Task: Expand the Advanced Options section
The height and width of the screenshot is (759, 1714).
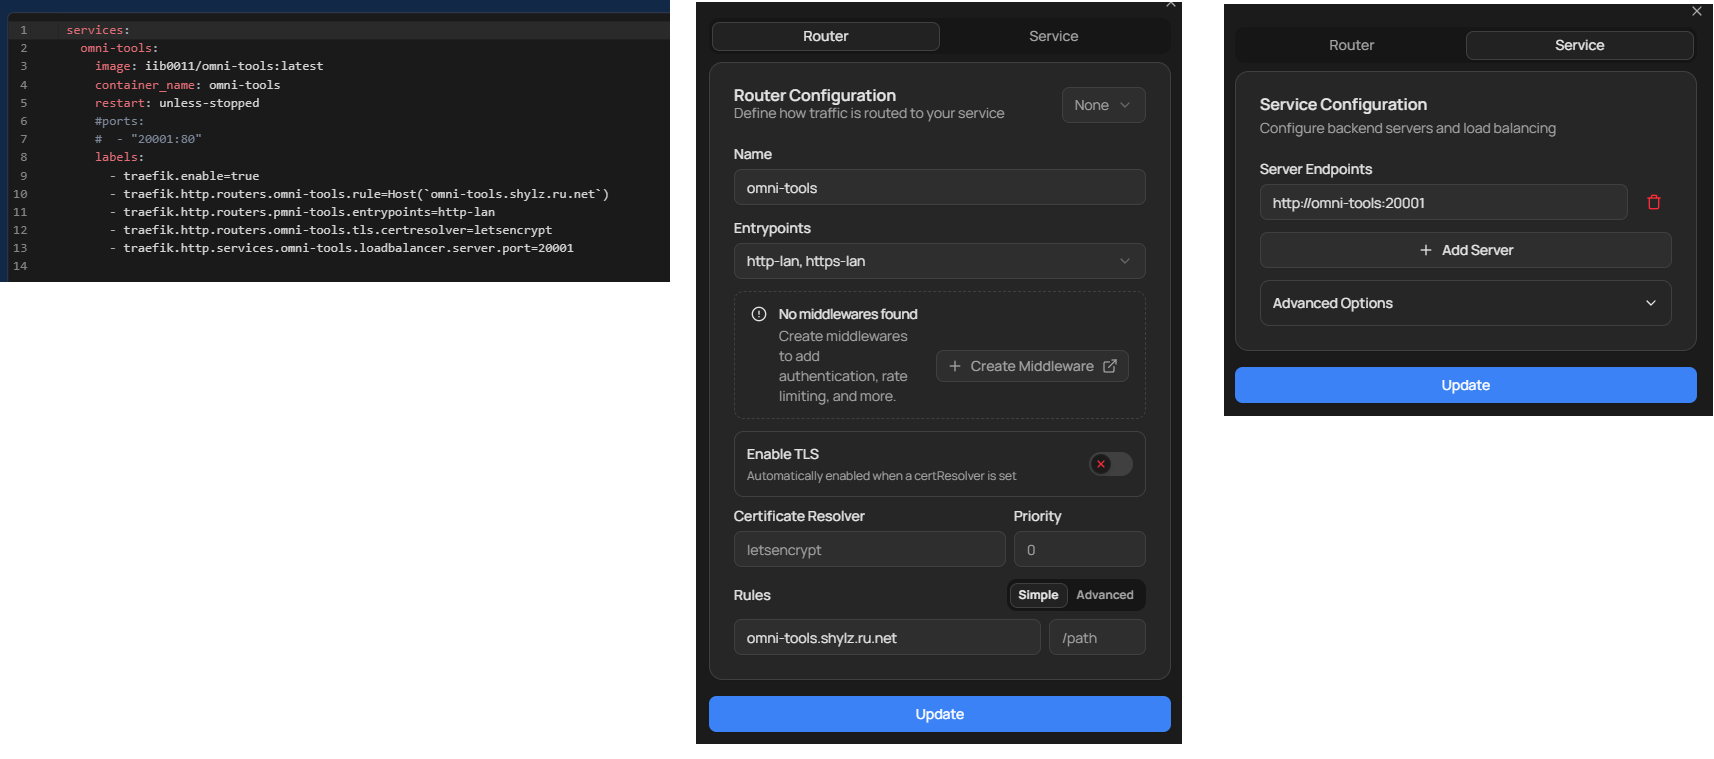Action: point(1464,303)
